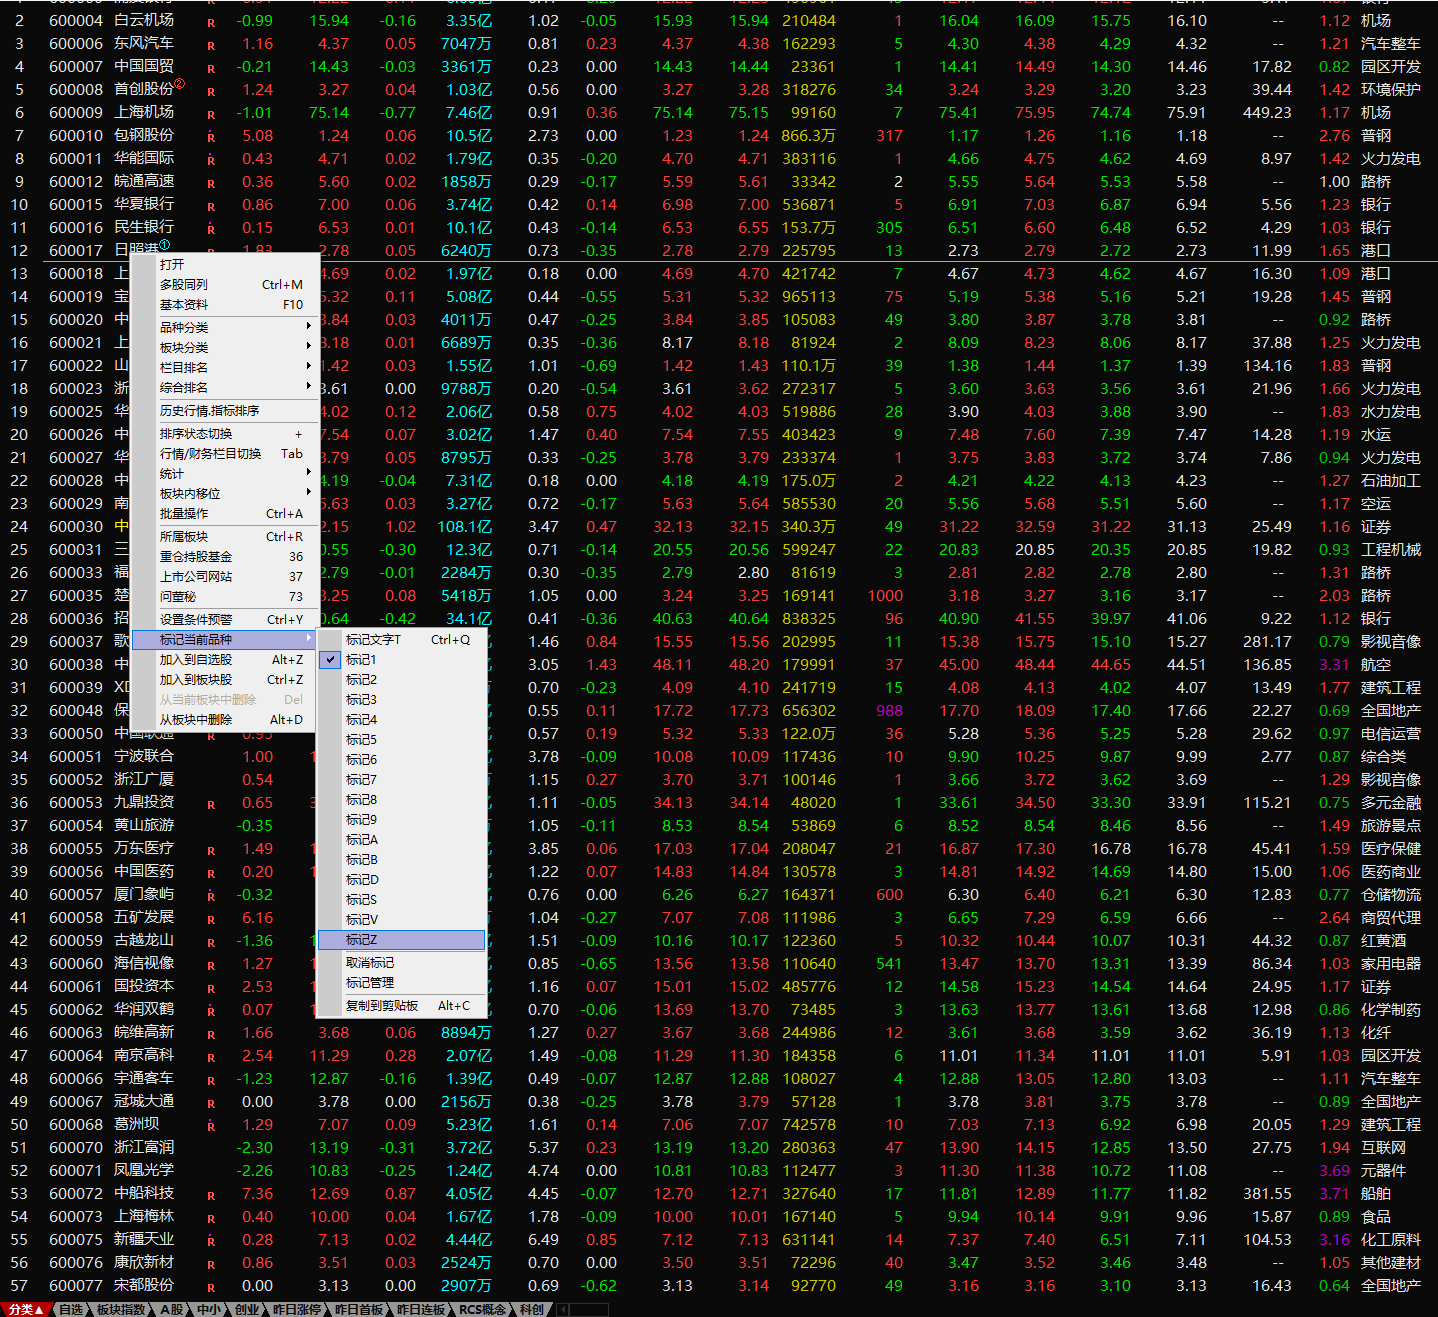Click the R marker in the 五矿发展 row

point(211,920)
